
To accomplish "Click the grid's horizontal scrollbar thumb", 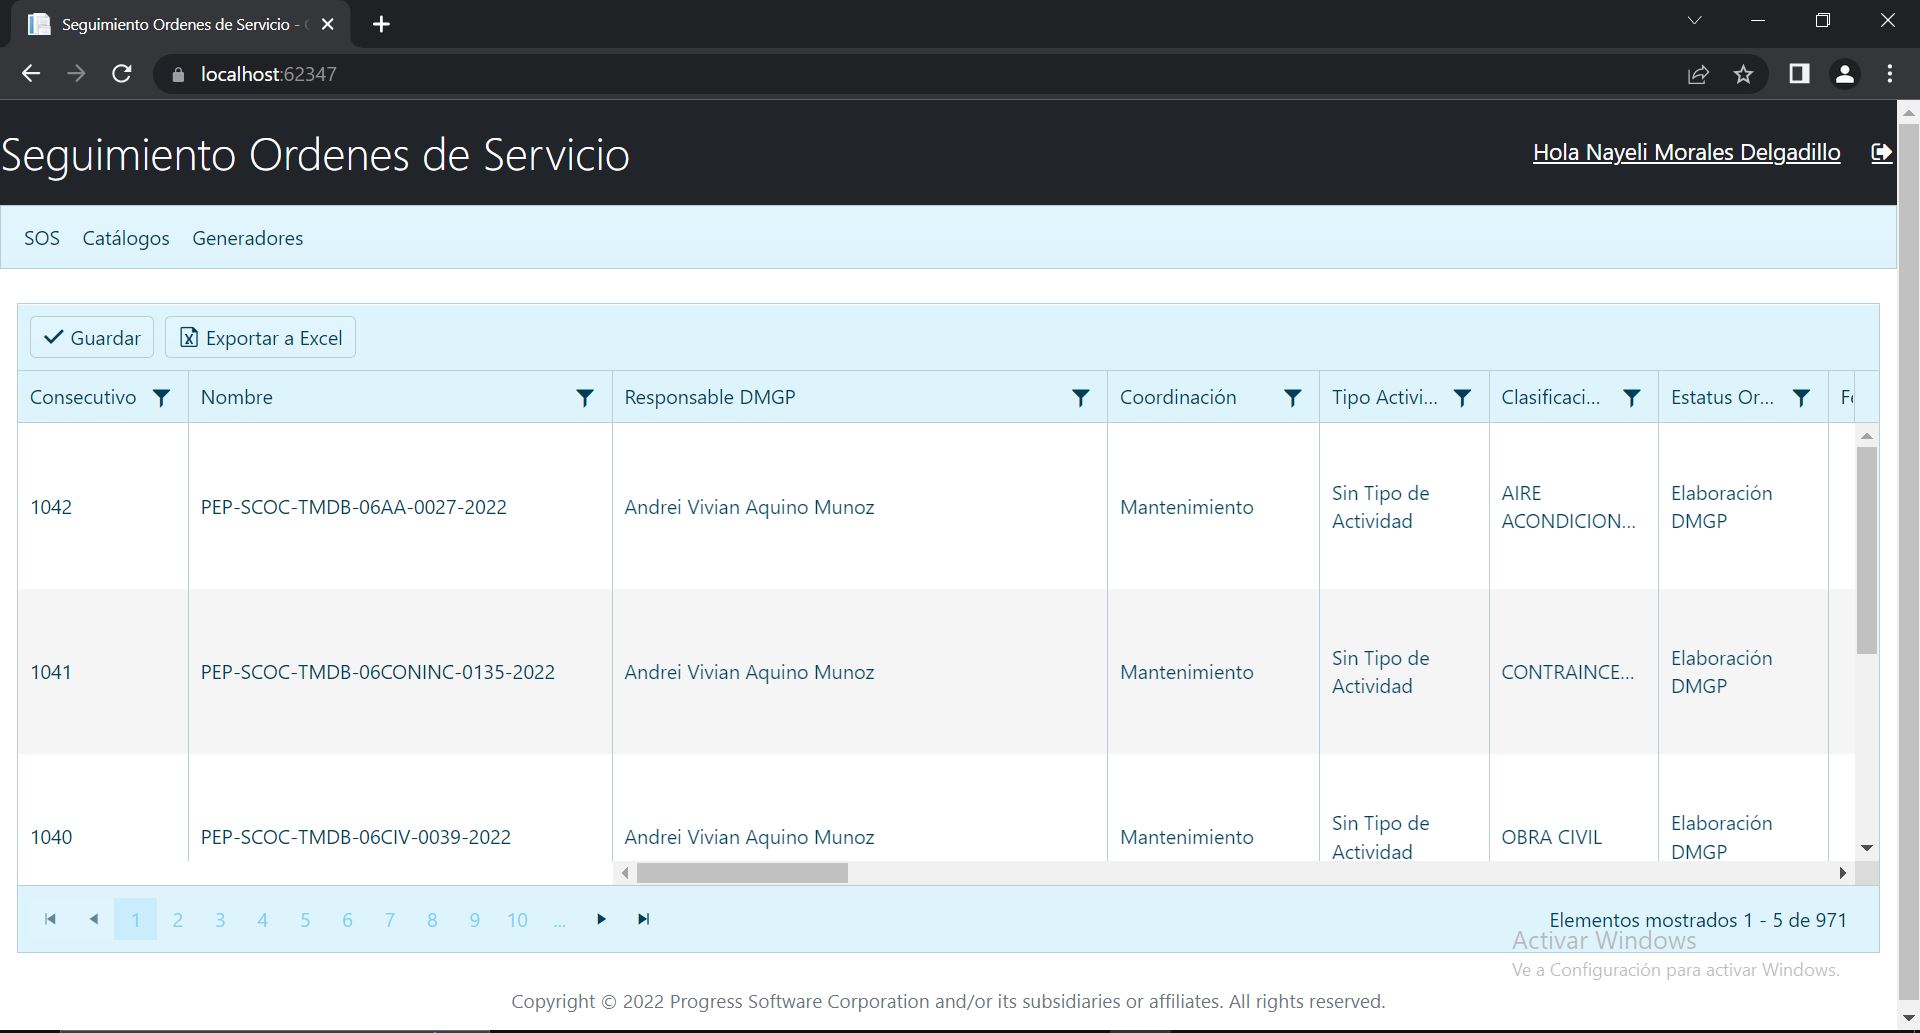I will [742, 873].
